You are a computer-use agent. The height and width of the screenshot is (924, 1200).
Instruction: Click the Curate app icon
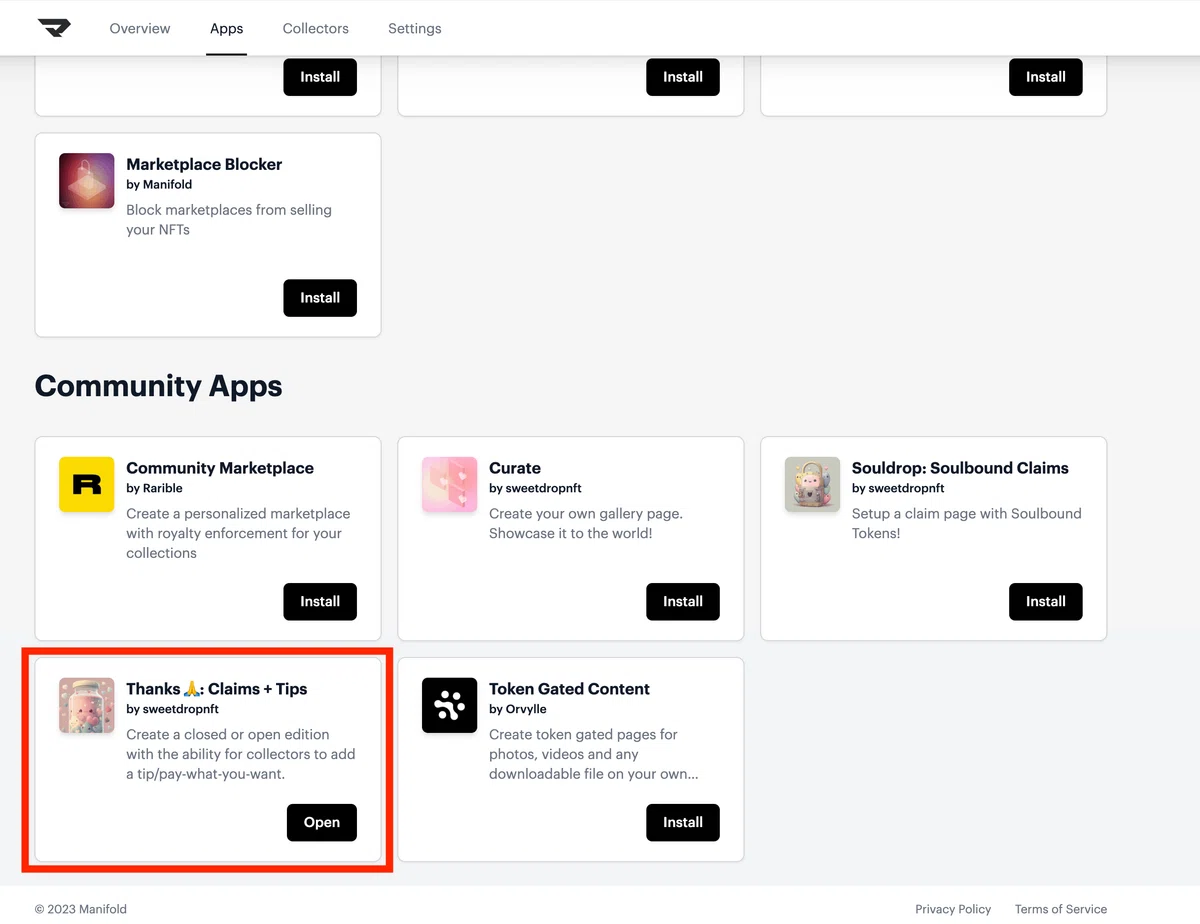click(x=450, y=485)
